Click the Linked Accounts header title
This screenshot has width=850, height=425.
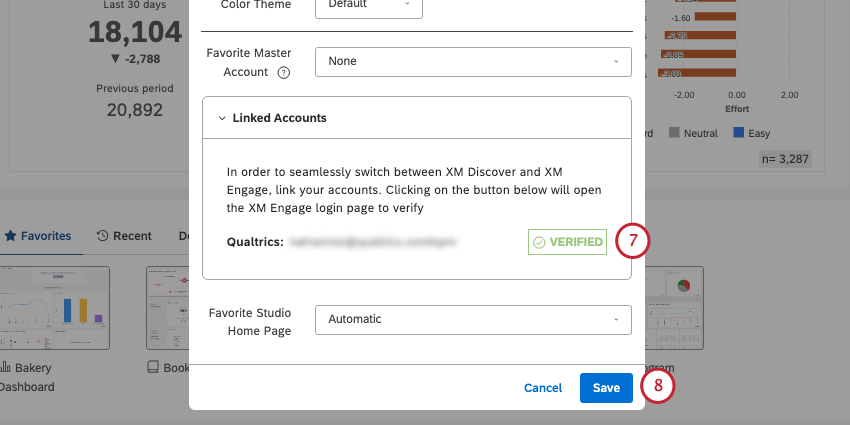(x=279, y=118)
